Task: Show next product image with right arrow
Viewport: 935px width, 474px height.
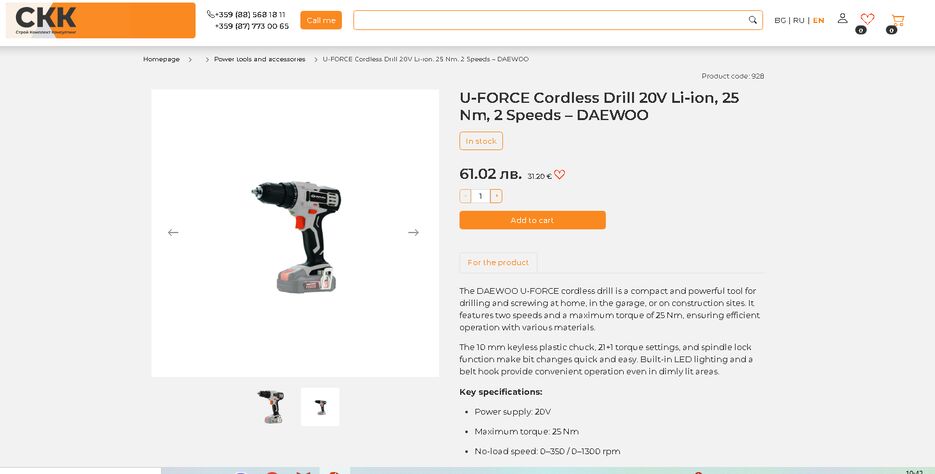Action: (413, 233)
